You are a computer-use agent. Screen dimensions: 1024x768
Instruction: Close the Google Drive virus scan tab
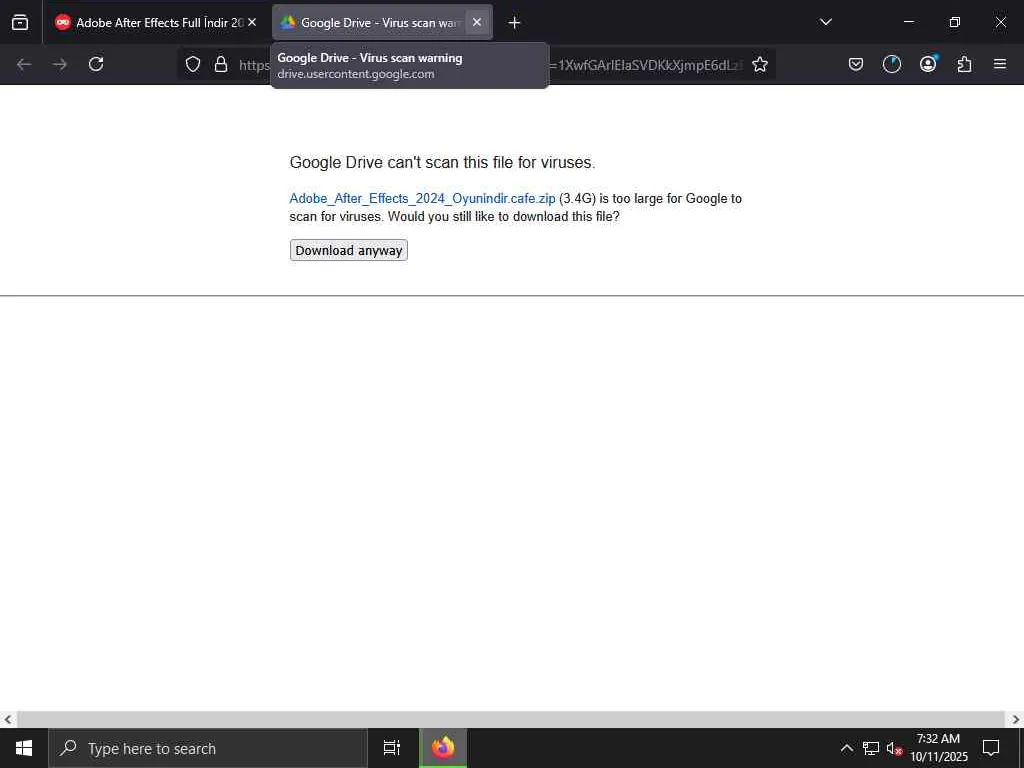point(477,22)
